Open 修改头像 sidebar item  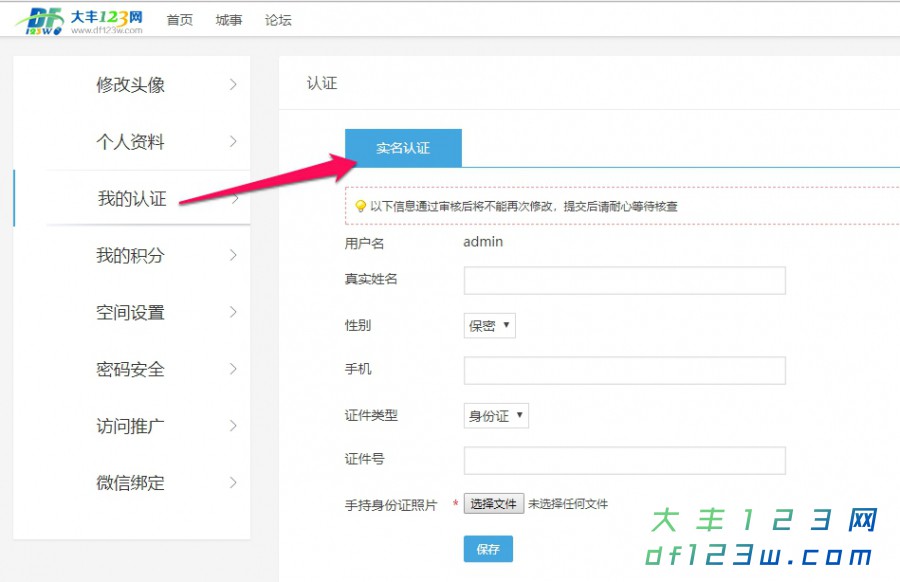point(130,85)
